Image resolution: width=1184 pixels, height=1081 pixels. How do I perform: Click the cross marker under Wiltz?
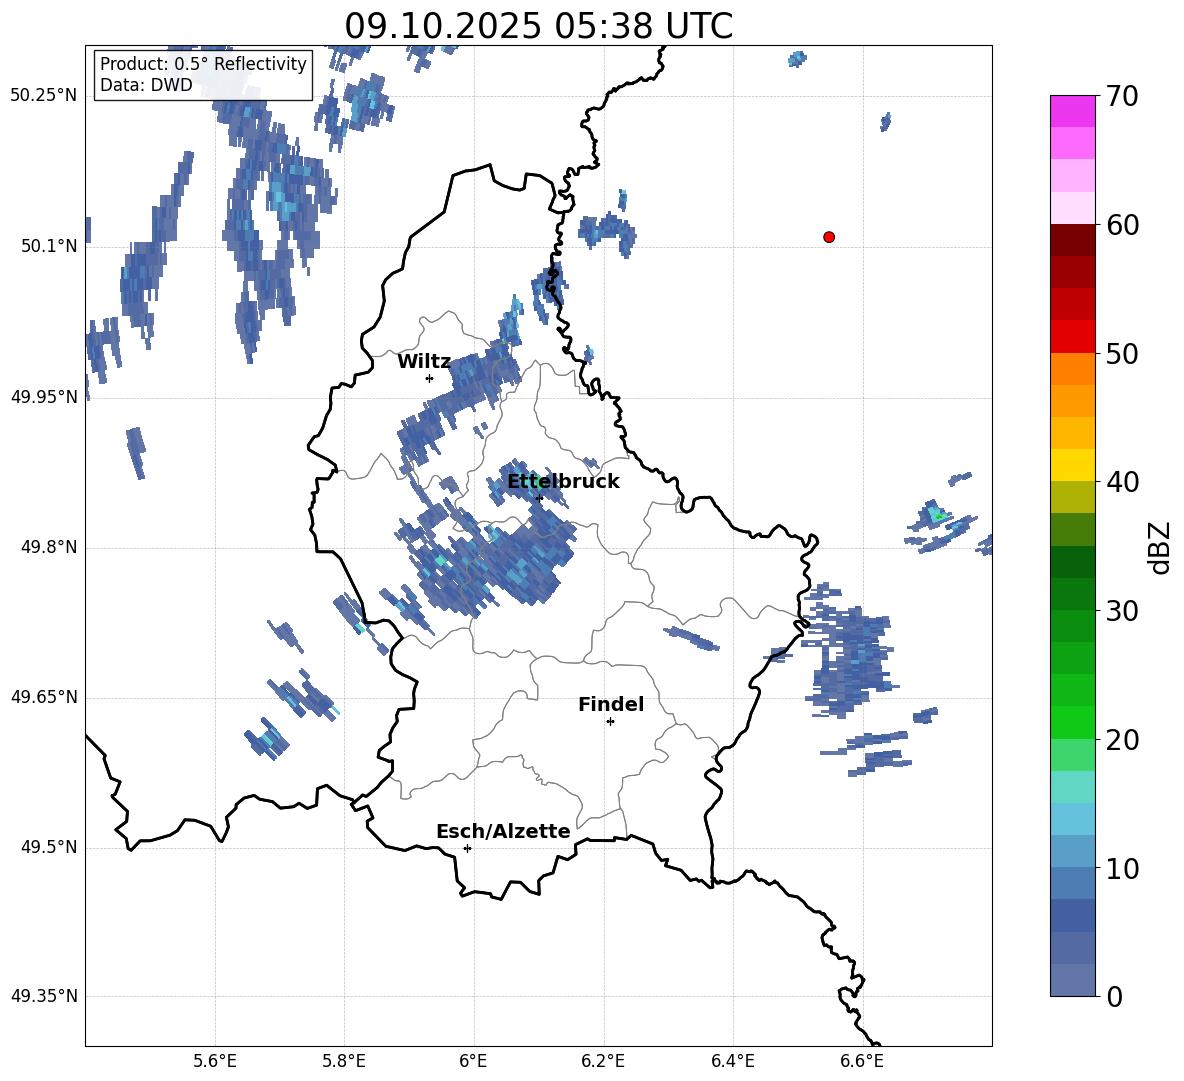(429, 378)
